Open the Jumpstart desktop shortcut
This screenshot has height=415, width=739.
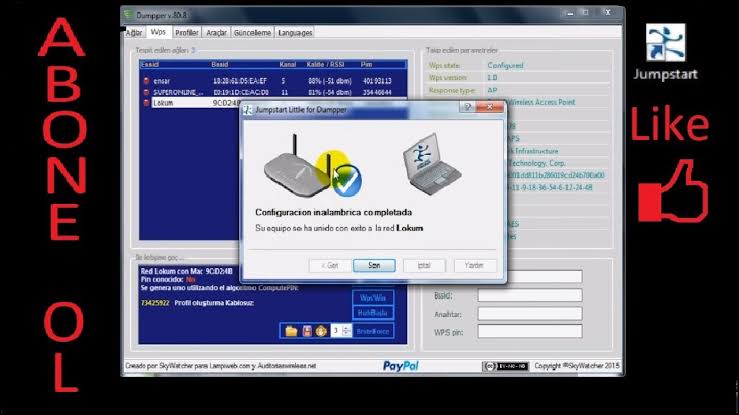pyautogui.click(x=665, y=53)
